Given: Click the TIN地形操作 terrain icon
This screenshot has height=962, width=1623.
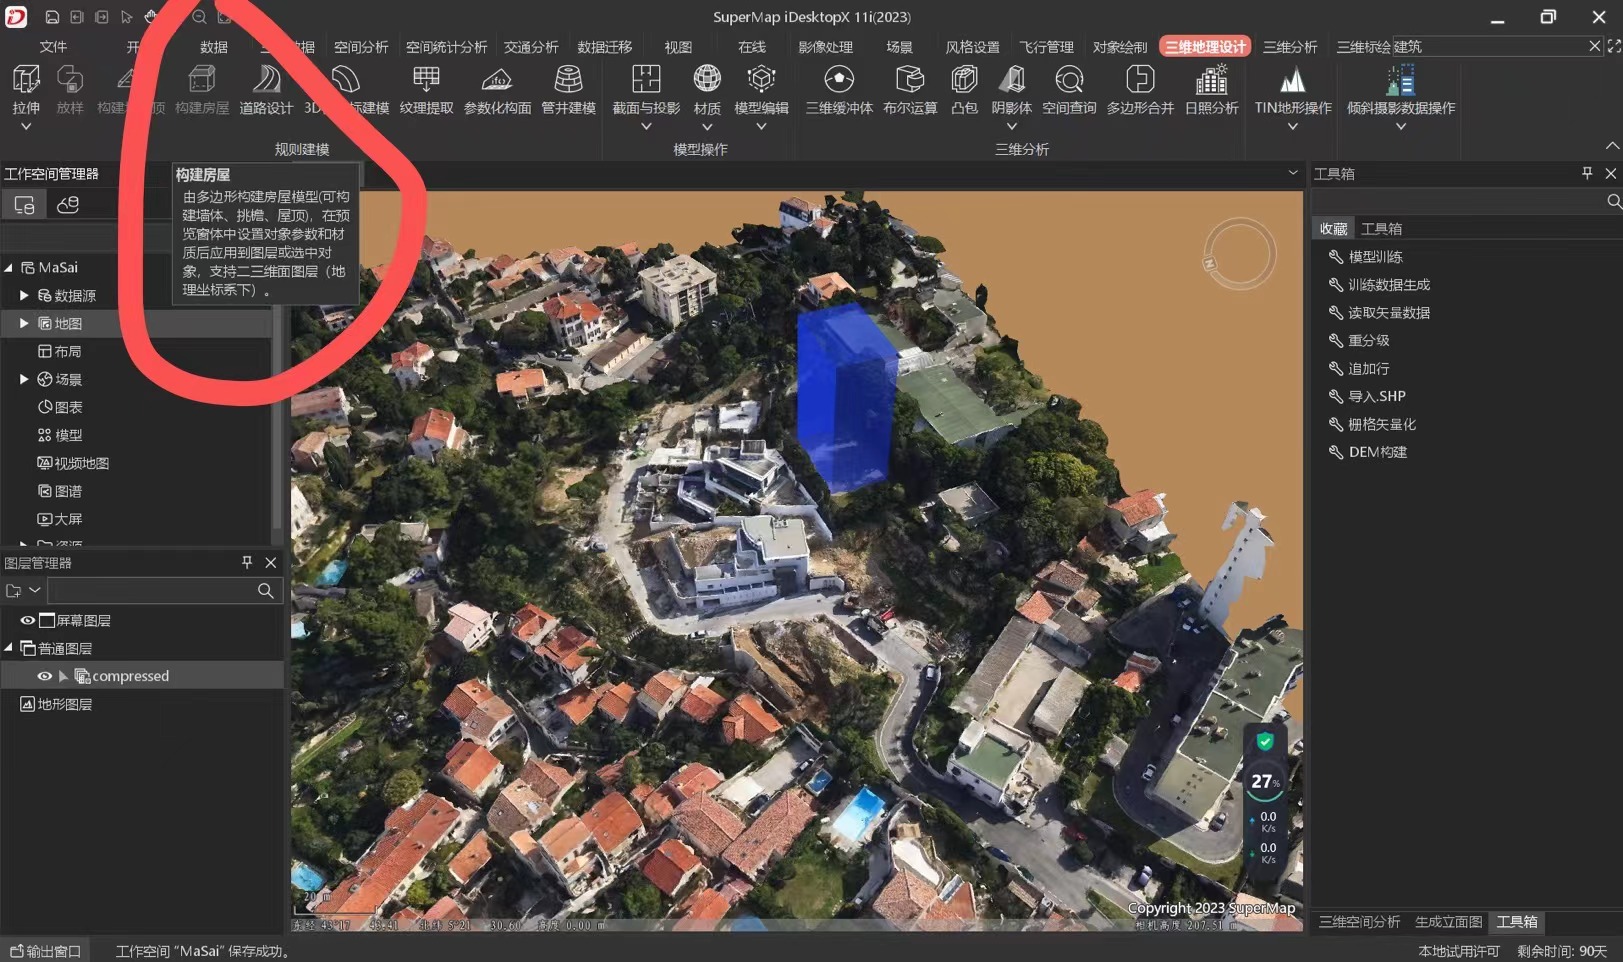Looking at the screenshot, I should pyautogui.click(x=1292, y=79).
